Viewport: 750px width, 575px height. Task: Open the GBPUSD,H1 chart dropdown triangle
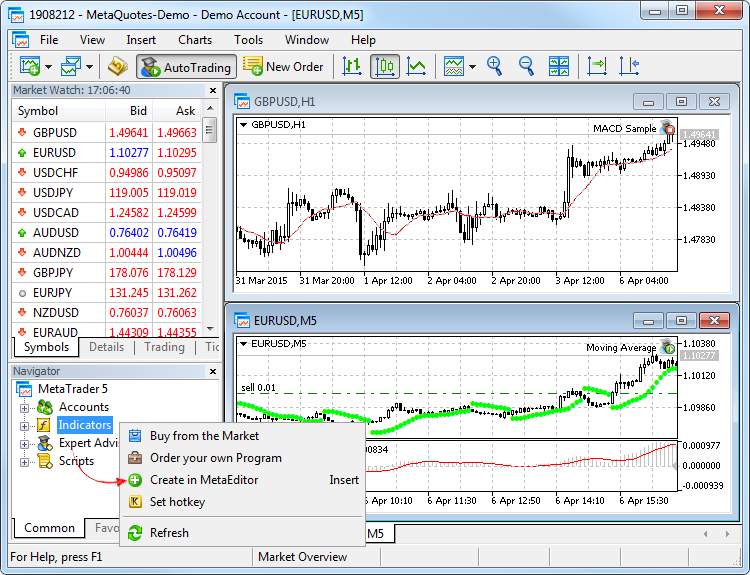(x=243, y=125)
